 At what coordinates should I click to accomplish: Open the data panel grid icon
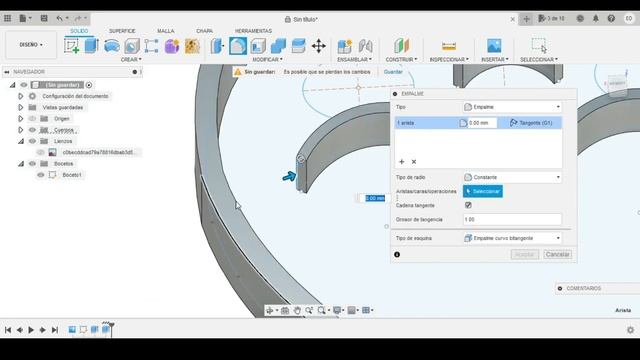[7, 18]
